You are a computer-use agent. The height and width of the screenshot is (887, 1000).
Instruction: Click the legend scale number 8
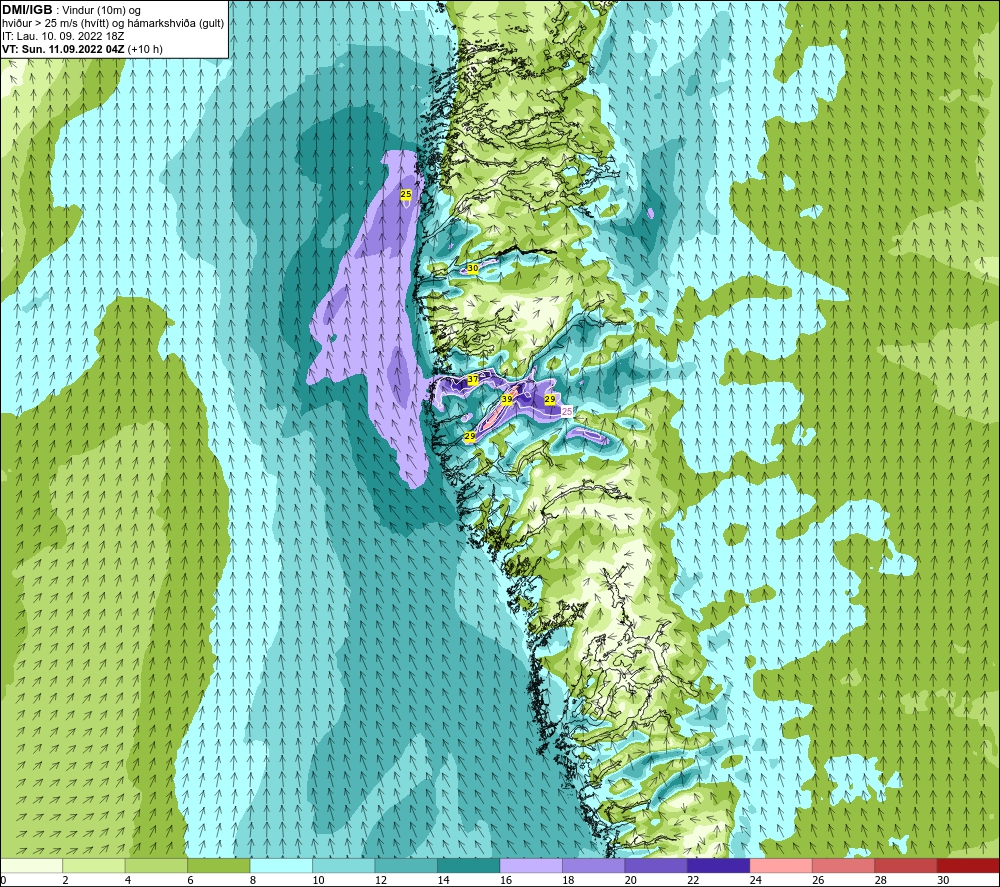(x=253, y=880)
